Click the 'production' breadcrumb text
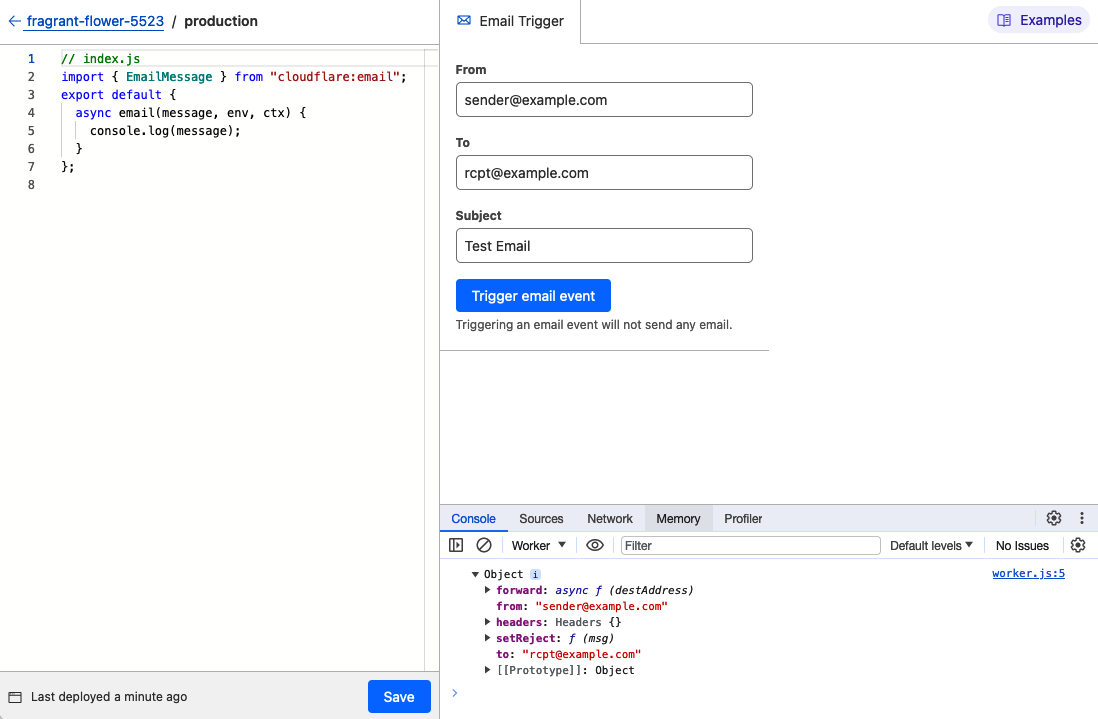 [221, 22]
